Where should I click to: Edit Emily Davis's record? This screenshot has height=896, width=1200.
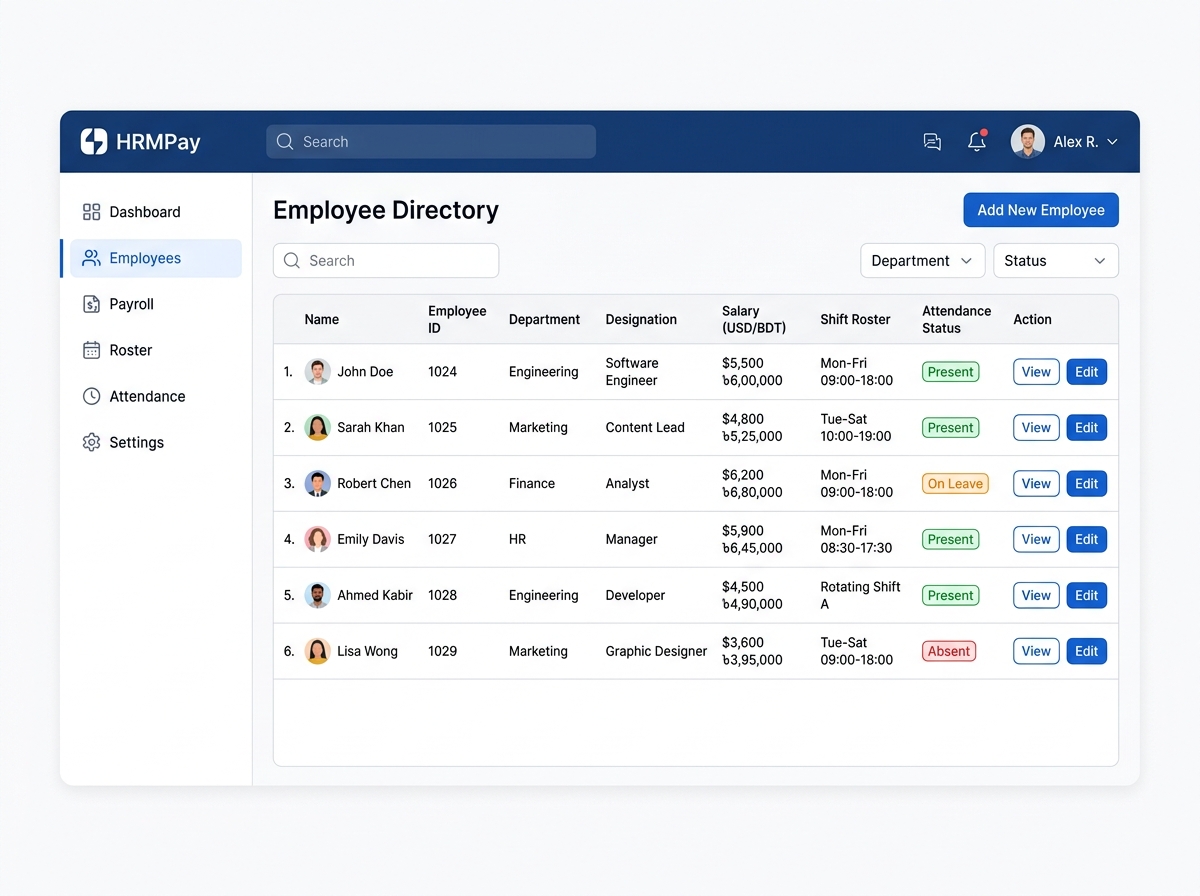click(1087, 540)
